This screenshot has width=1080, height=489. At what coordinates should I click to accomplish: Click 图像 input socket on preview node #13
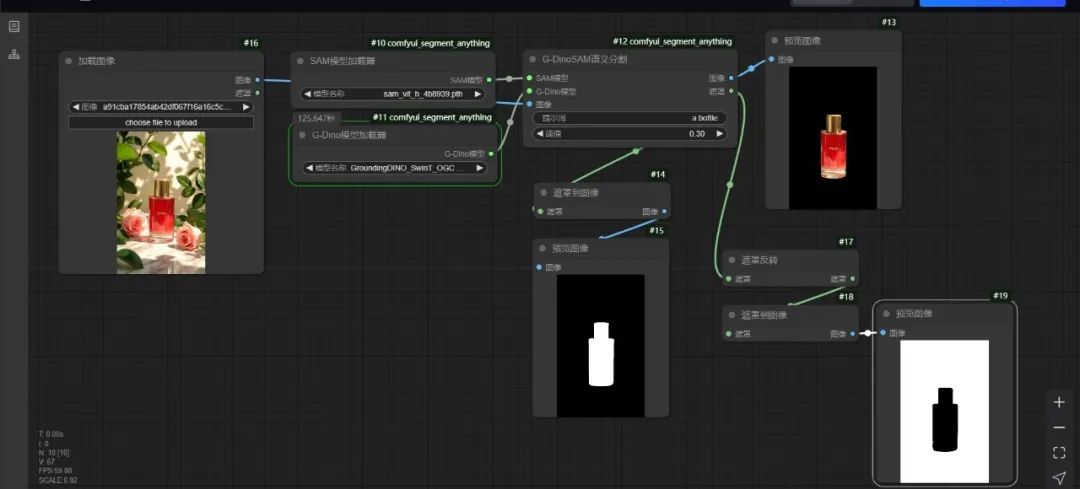tap(771, 59)
